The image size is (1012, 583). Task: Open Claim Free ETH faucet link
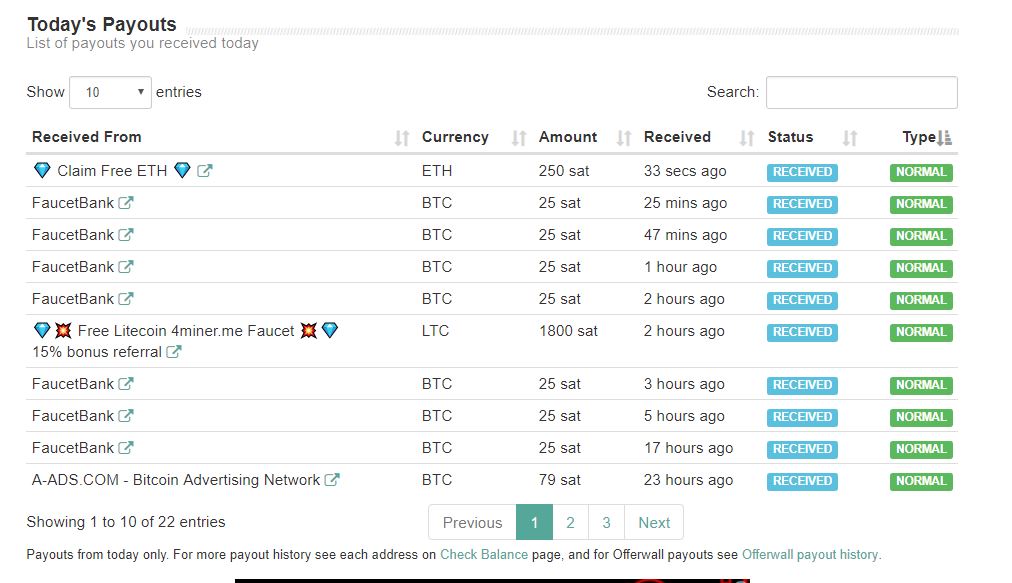pyautogui.click(x=112, y=170)
